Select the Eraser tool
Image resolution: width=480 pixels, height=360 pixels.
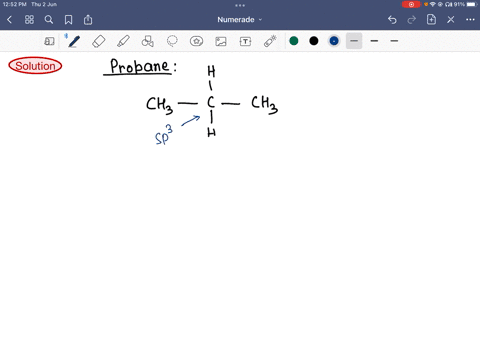[99, 41]
